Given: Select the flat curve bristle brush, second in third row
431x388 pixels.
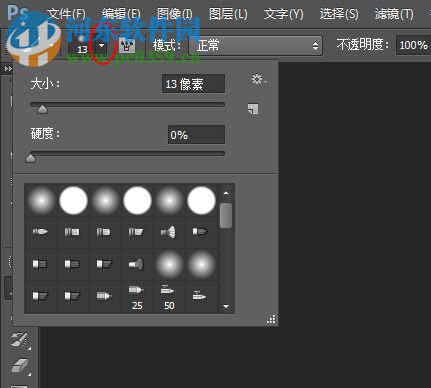Looking at the screenshot, I should pos(72,264).
